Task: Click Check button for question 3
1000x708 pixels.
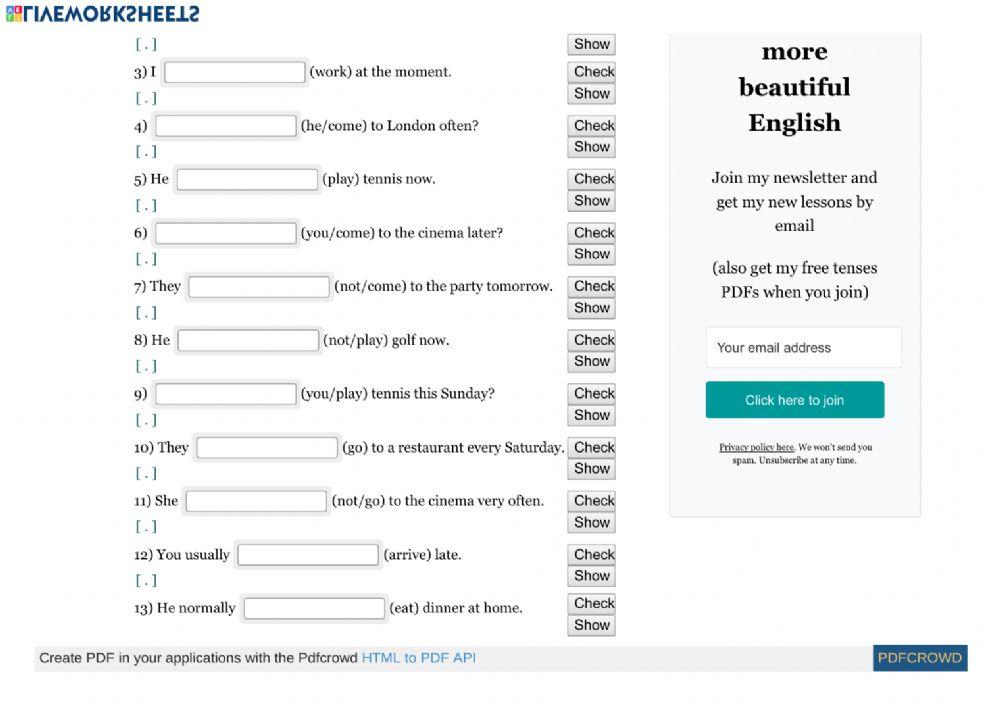Action: pyautogui.click(x=593, y=72)
